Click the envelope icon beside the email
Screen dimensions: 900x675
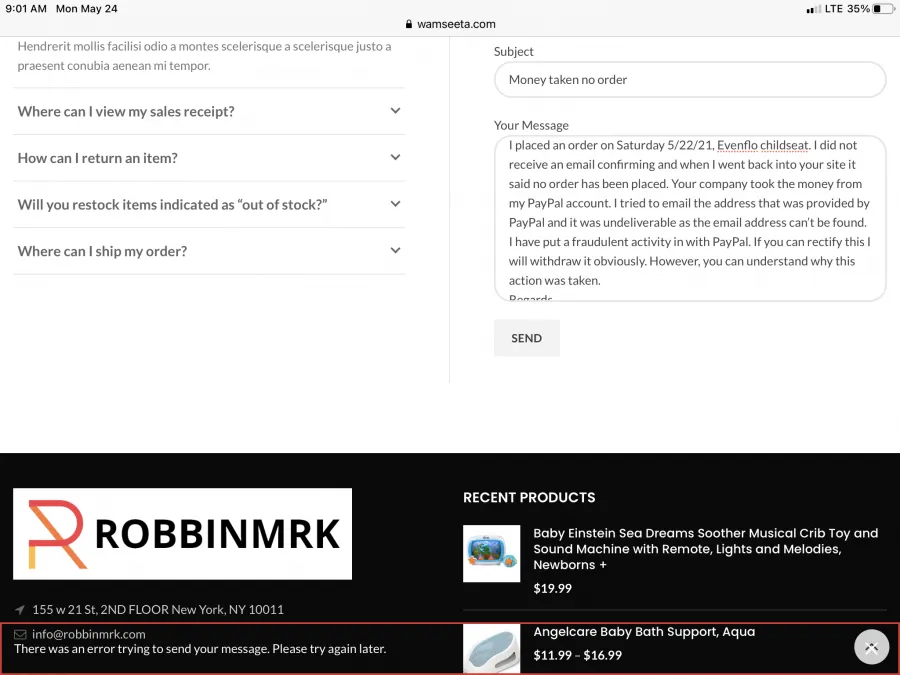[20, 634]
